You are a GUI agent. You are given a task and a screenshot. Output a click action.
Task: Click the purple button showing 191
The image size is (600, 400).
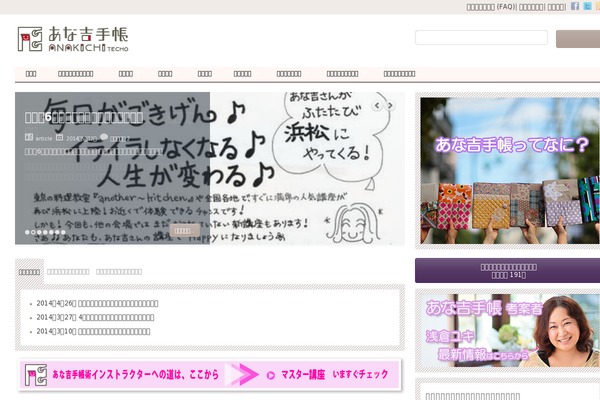tap(507, 271)
